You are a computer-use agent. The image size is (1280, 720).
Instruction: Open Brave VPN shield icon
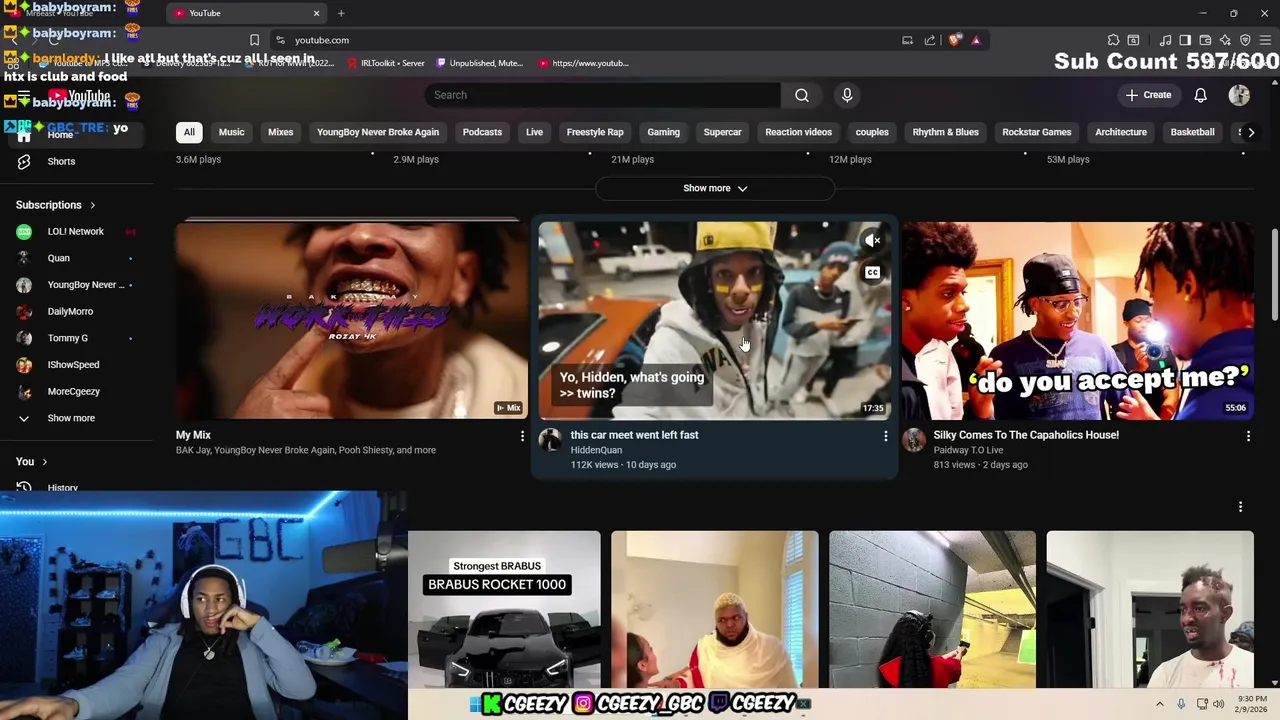pos(1245,40)
